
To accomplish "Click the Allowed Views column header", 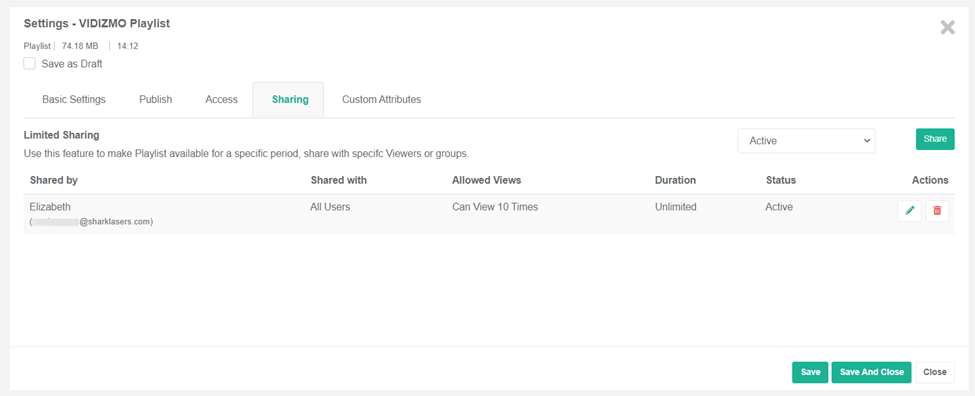I will (486, 180).
